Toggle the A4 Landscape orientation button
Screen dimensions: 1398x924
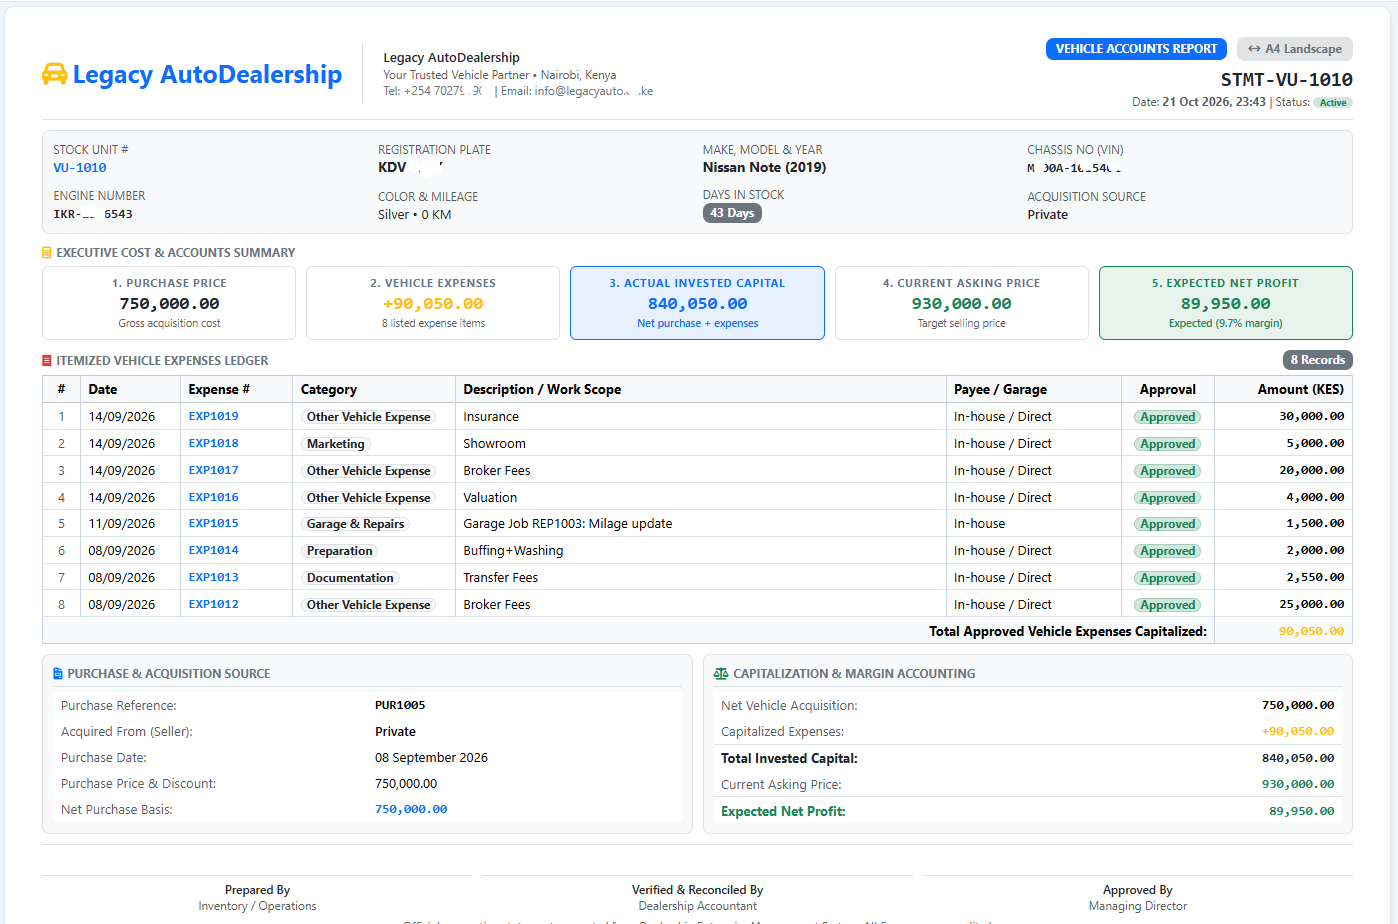[x=1295, y=49]
